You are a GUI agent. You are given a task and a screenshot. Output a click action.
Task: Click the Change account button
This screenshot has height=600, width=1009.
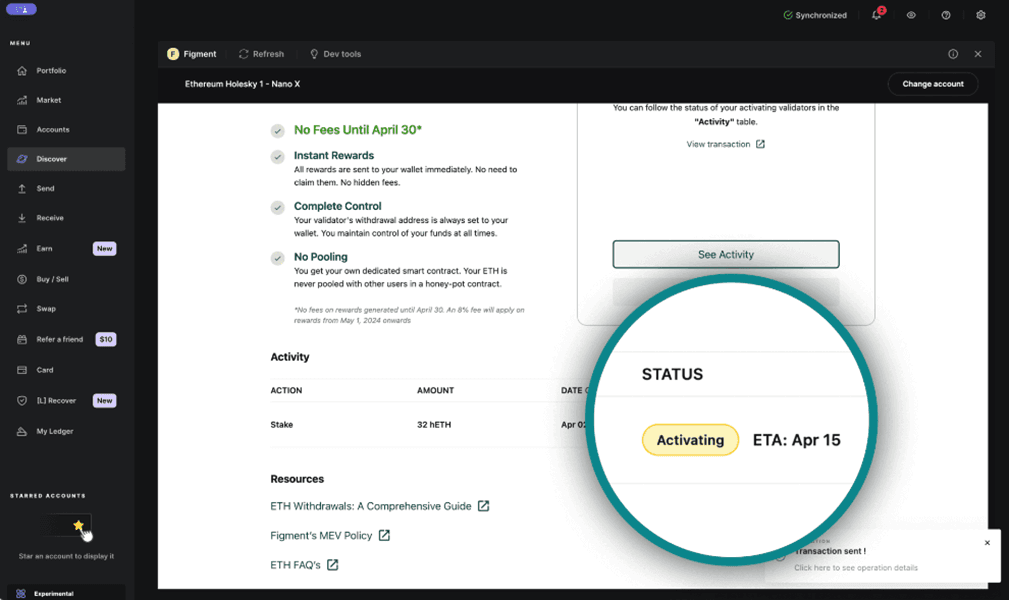(x=932, y=84)
